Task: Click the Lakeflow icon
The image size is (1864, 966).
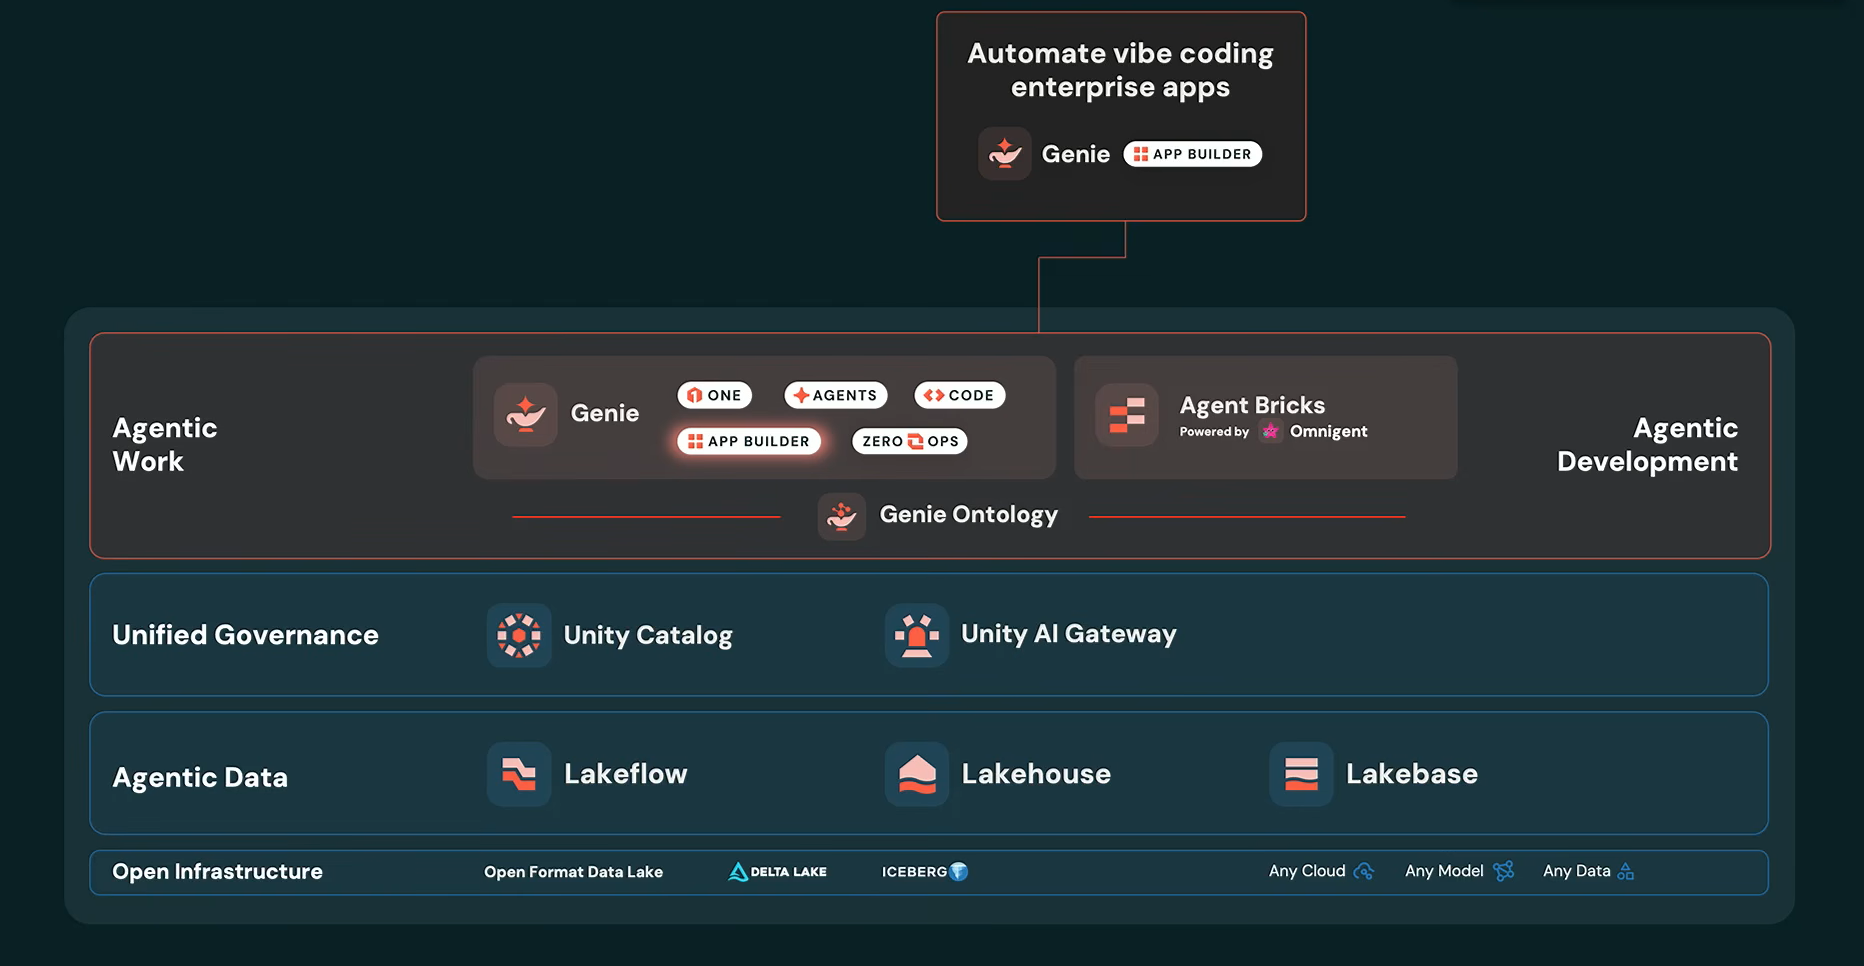Action: click(x=519, y=774)
